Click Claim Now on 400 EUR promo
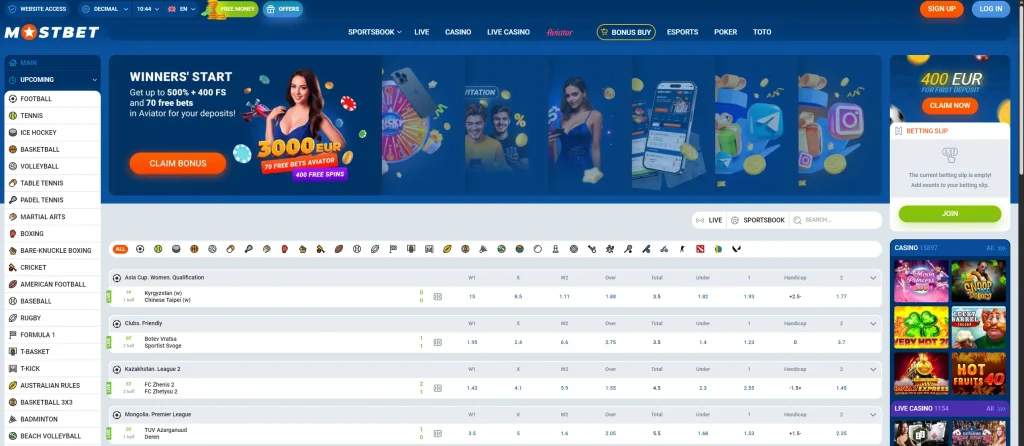This screenshot has width=1024, height=446. point(950,106)
